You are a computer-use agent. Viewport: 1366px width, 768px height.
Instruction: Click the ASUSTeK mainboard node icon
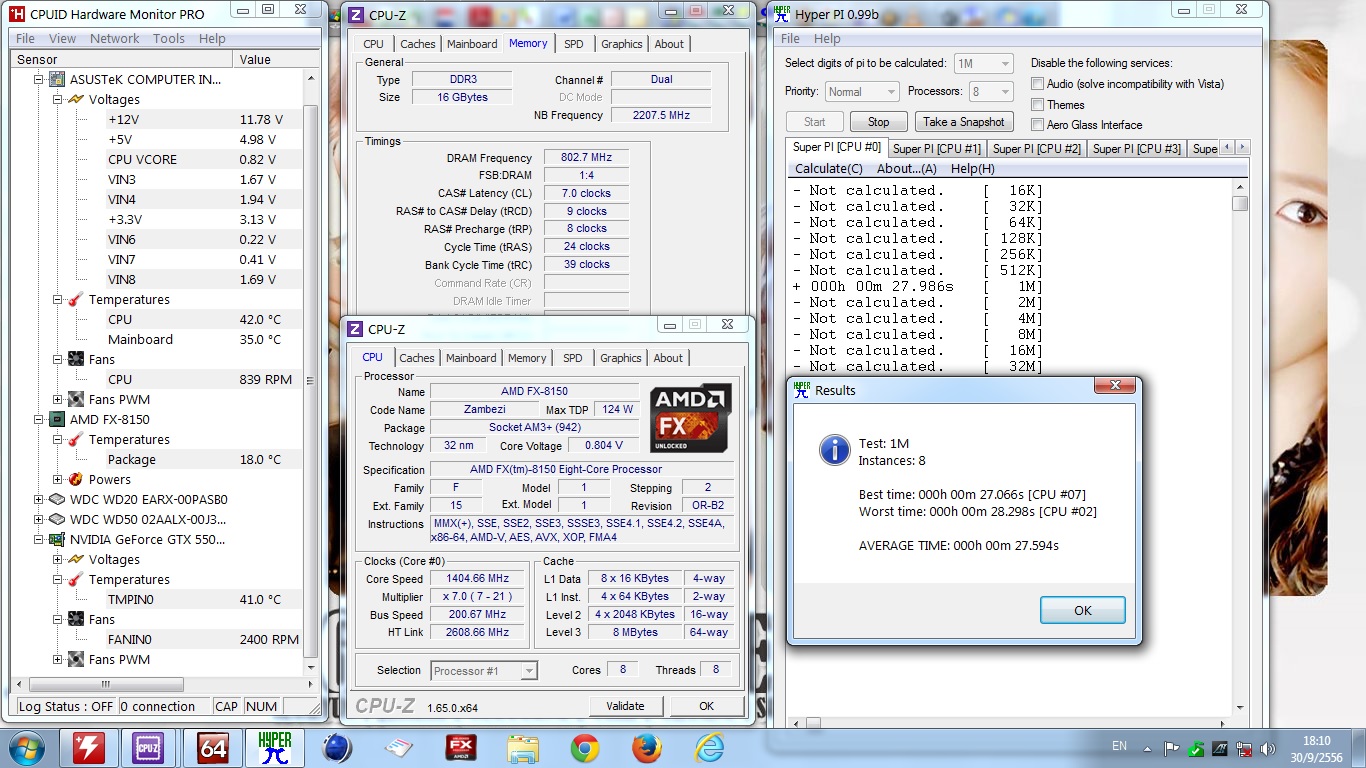(57, 79)
